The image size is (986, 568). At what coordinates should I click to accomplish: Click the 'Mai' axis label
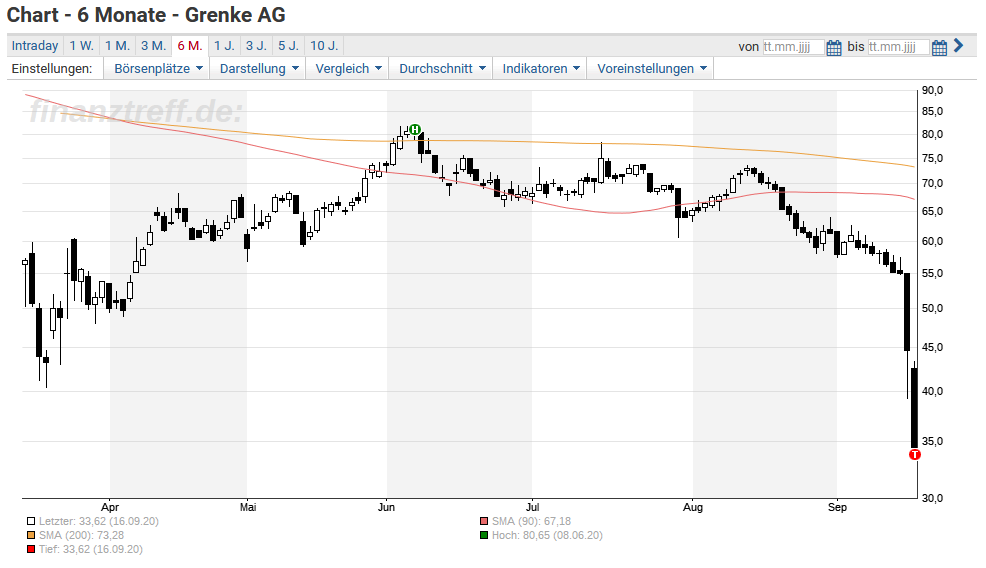pos(248,507)
